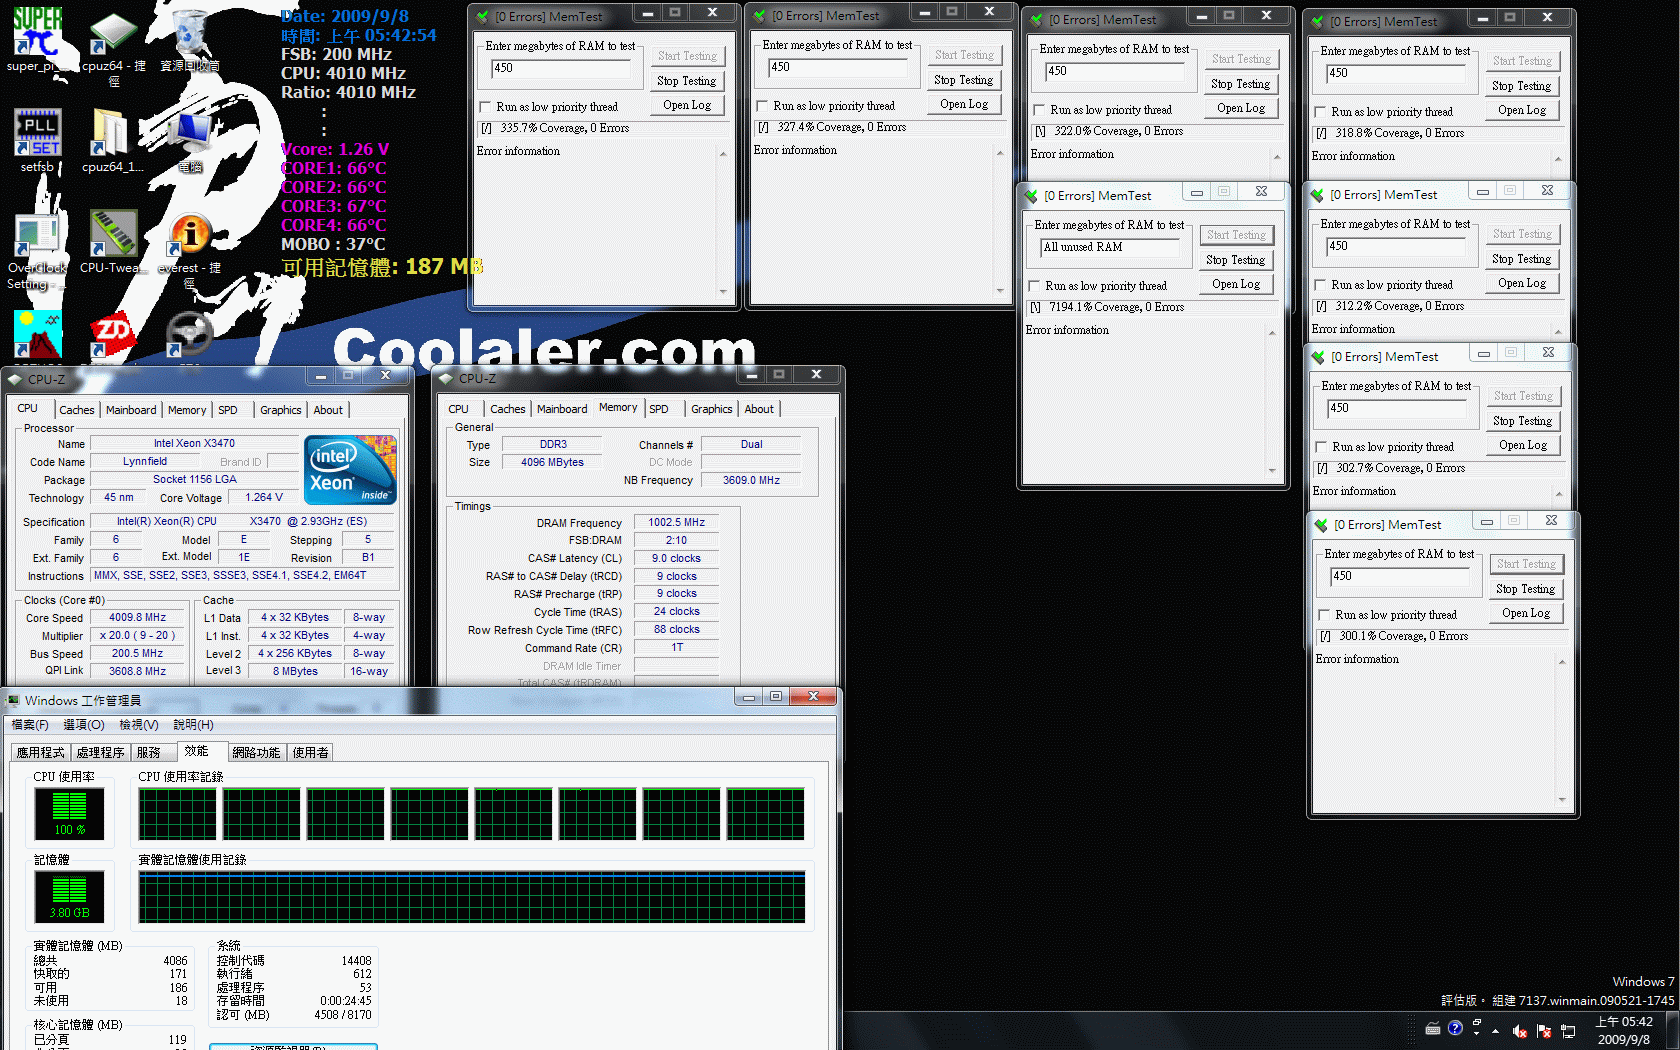The width and height of the screenshot is (1680, 1050).
Task: Click the language bar restore icon in the tray
Action: 1476,1023
